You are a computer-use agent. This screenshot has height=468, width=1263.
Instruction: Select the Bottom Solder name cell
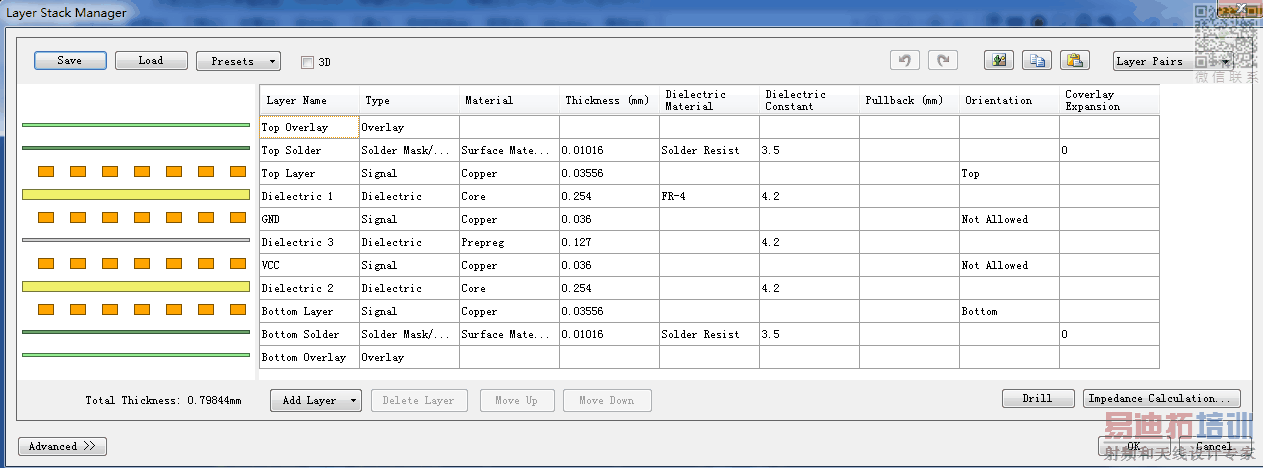(309, 334)
